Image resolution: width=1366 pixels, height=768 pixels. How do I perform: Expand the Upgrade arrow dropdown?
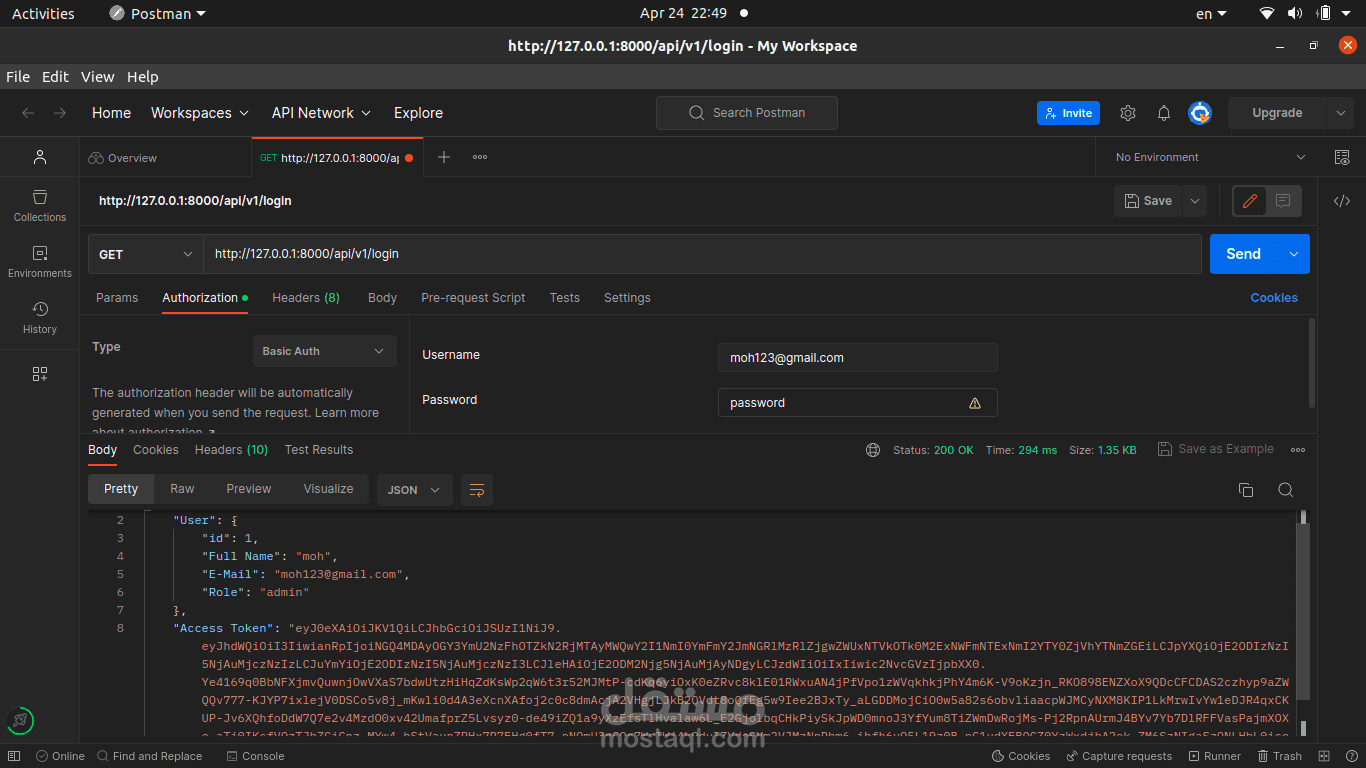(1341, 113)
